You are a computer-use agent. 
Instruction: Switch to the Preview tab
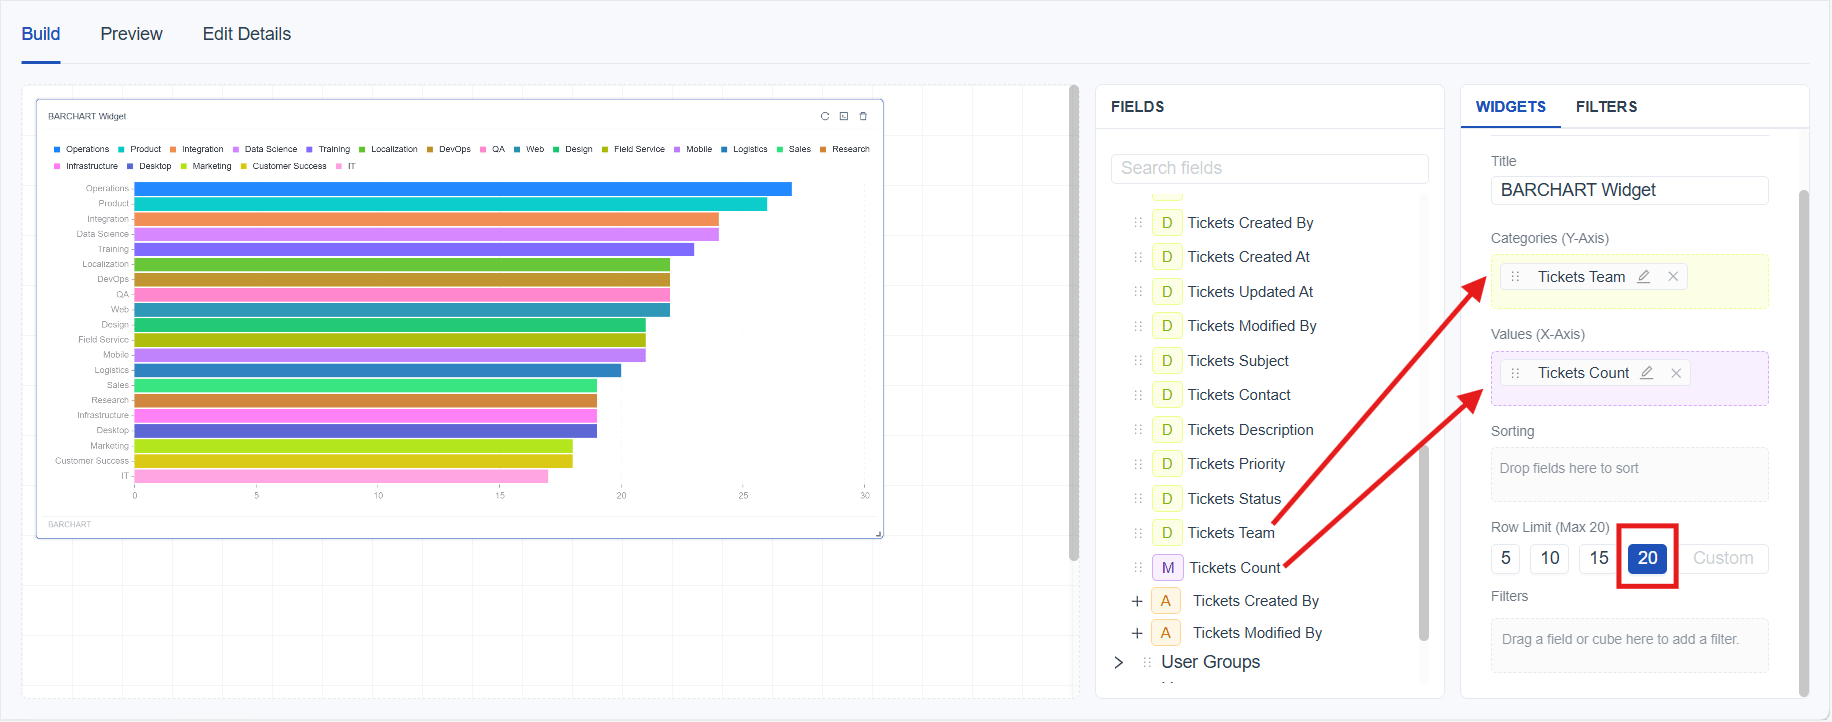(131, 34)
